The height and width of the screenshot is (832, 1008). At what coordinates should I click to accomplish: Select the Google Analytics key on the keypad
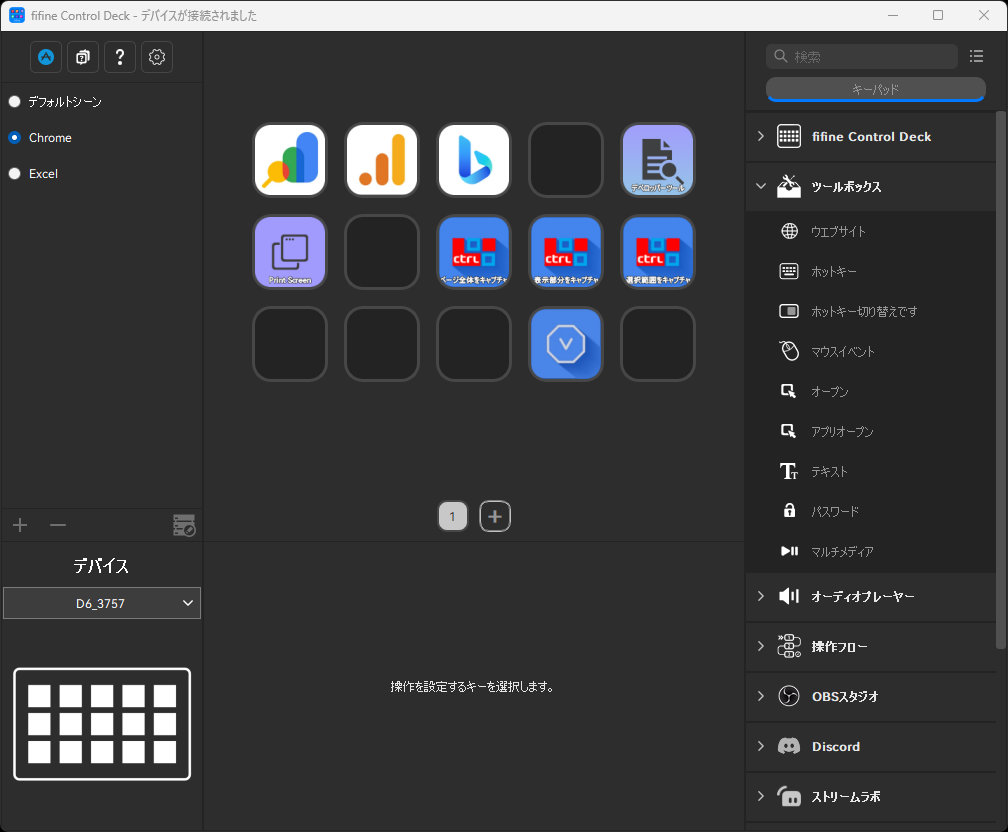pos(381,160)
